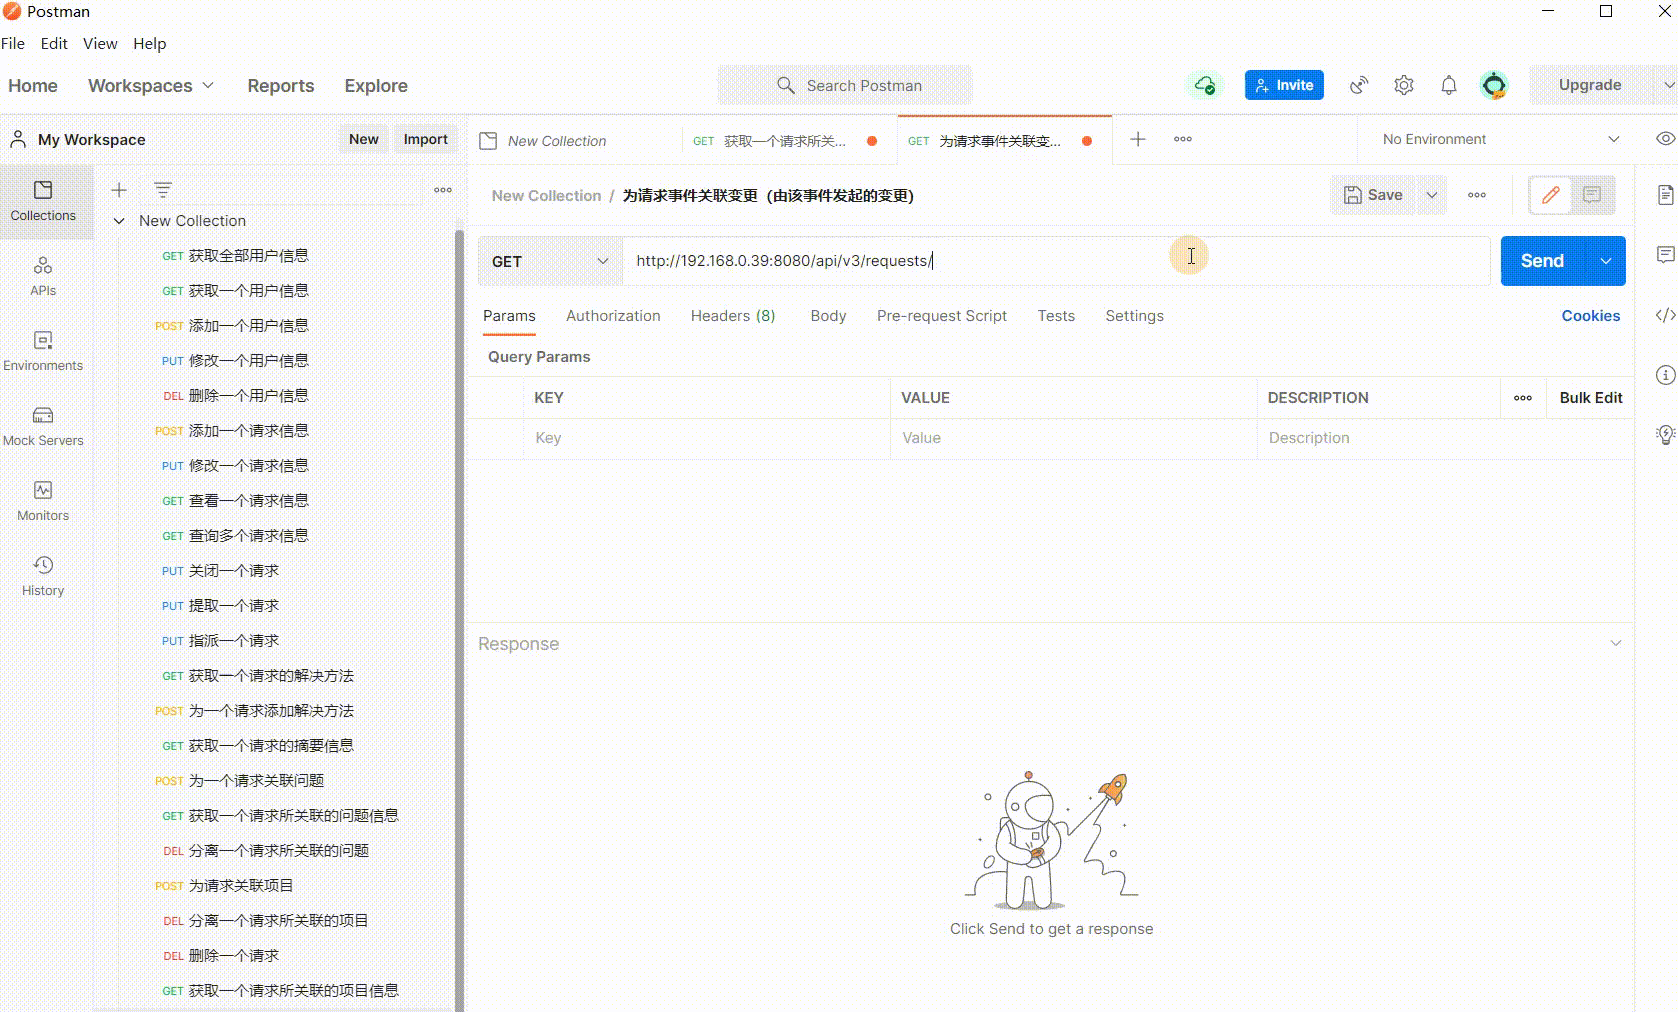Open the Collections sidebar panel
This screenshot has height=1012, width=1678.
[x=43, y=201]
